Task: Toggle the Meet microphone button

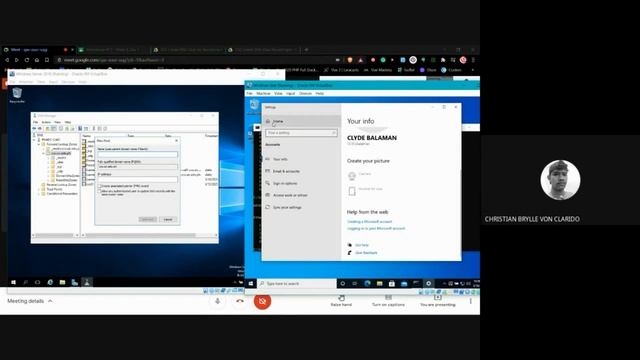Action: [218, 301]
